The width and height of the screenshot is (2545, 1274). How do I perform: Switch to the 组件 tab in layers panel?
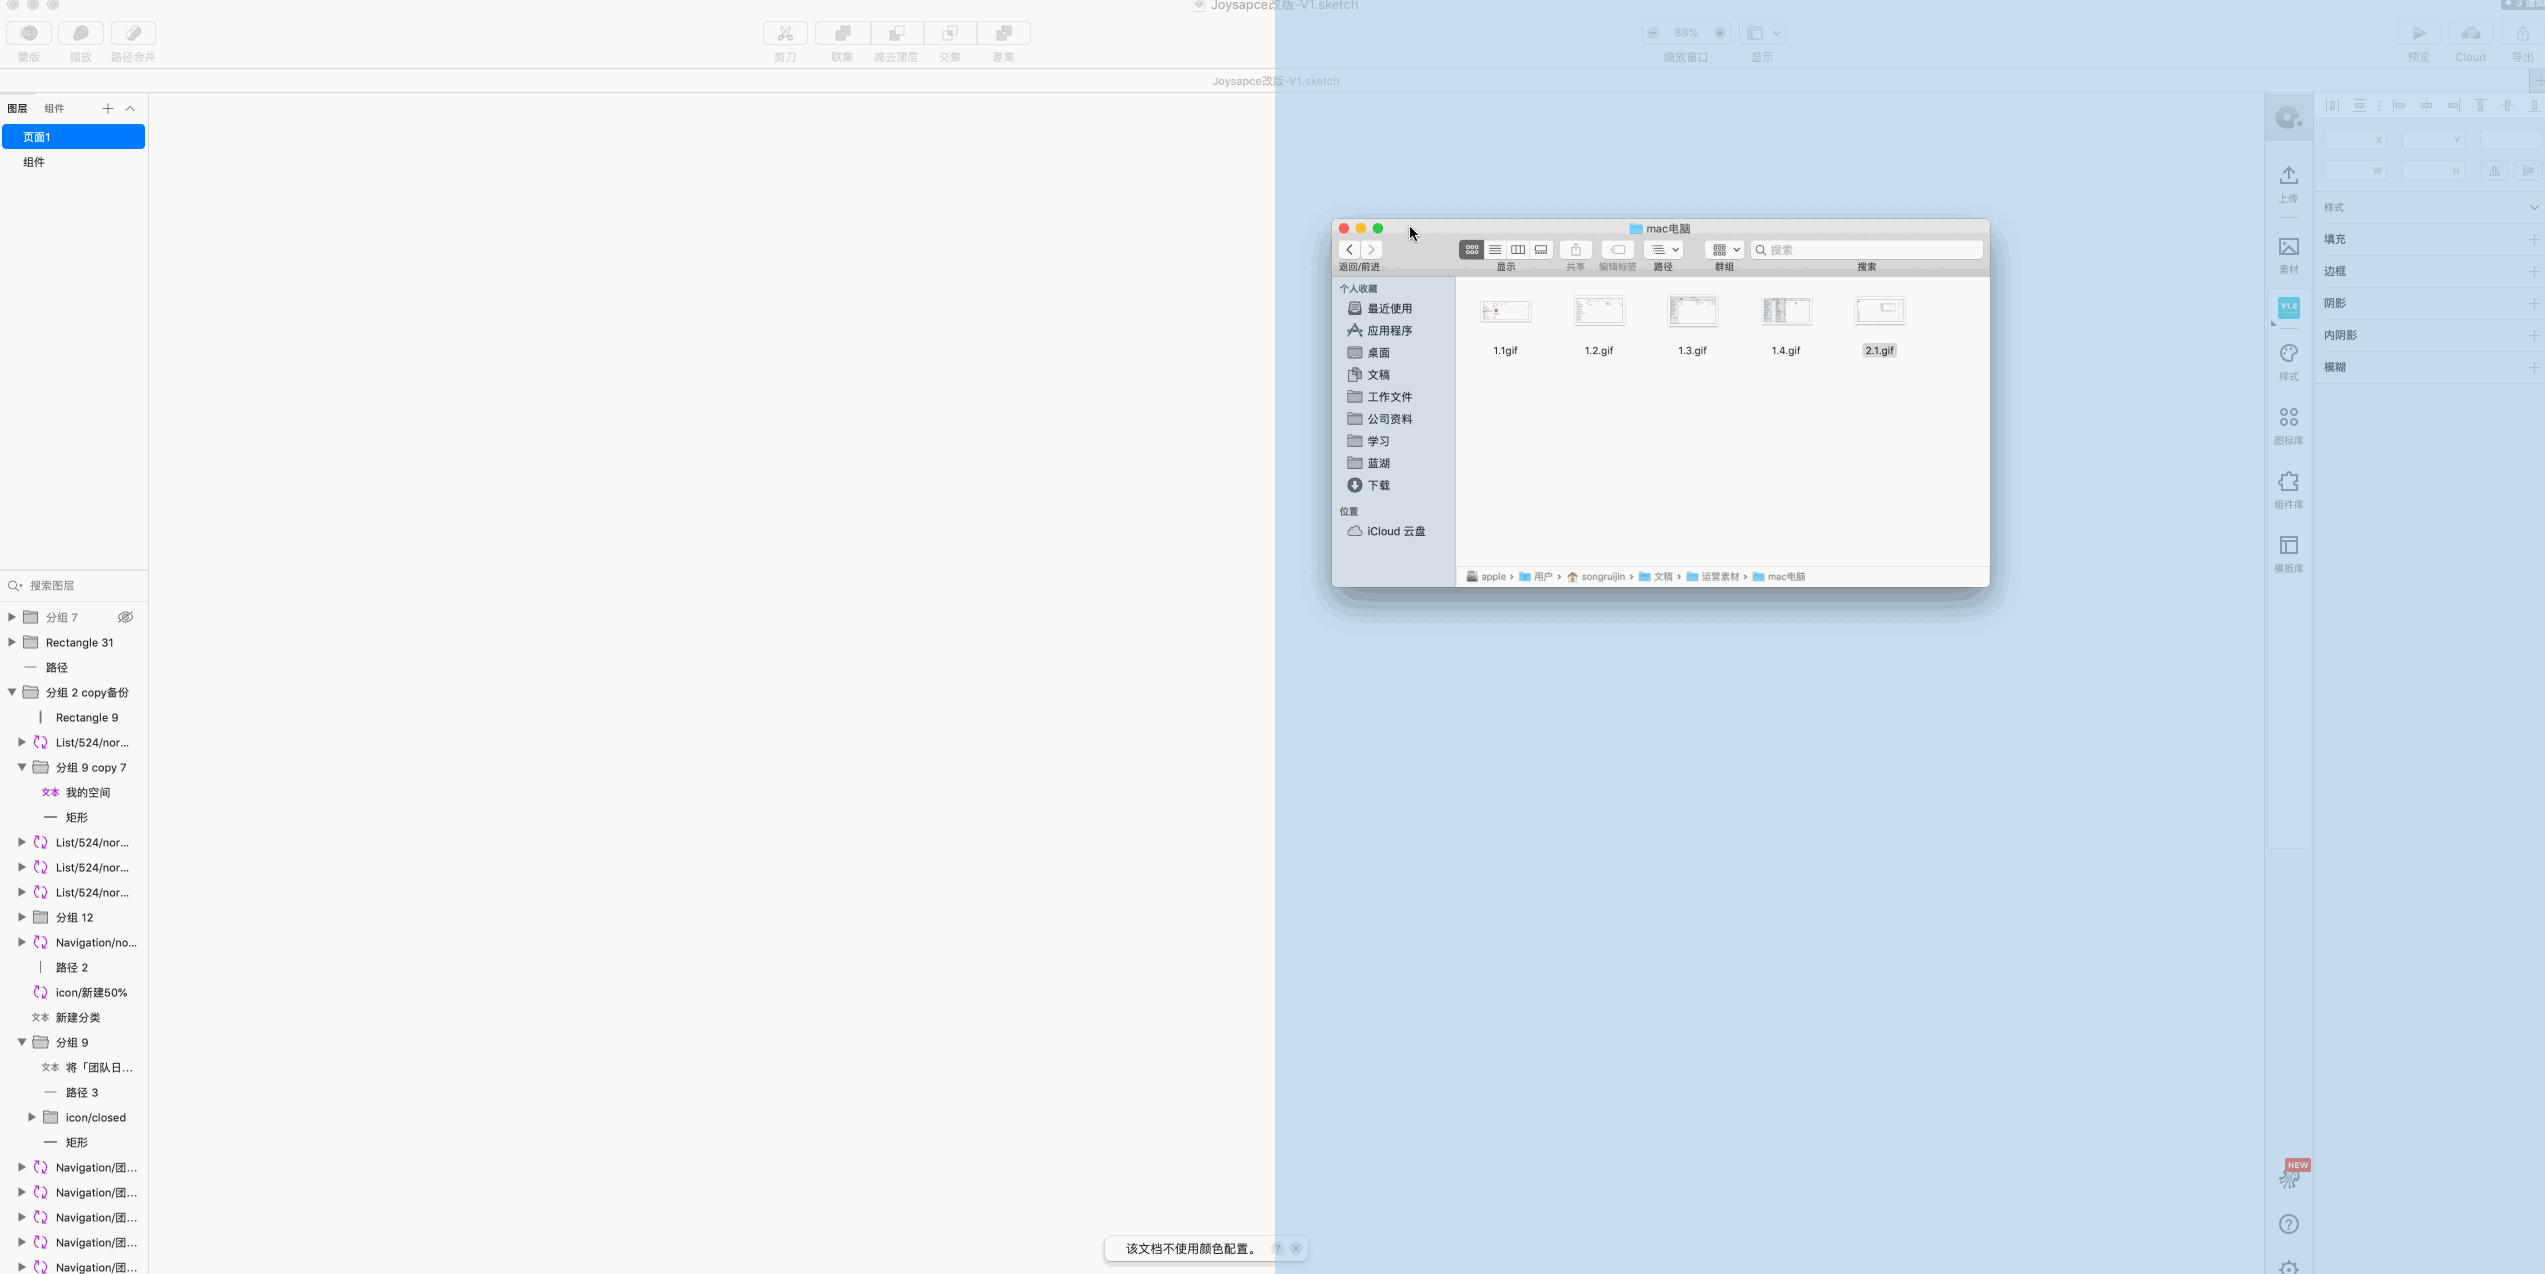[x=54, y=108]
